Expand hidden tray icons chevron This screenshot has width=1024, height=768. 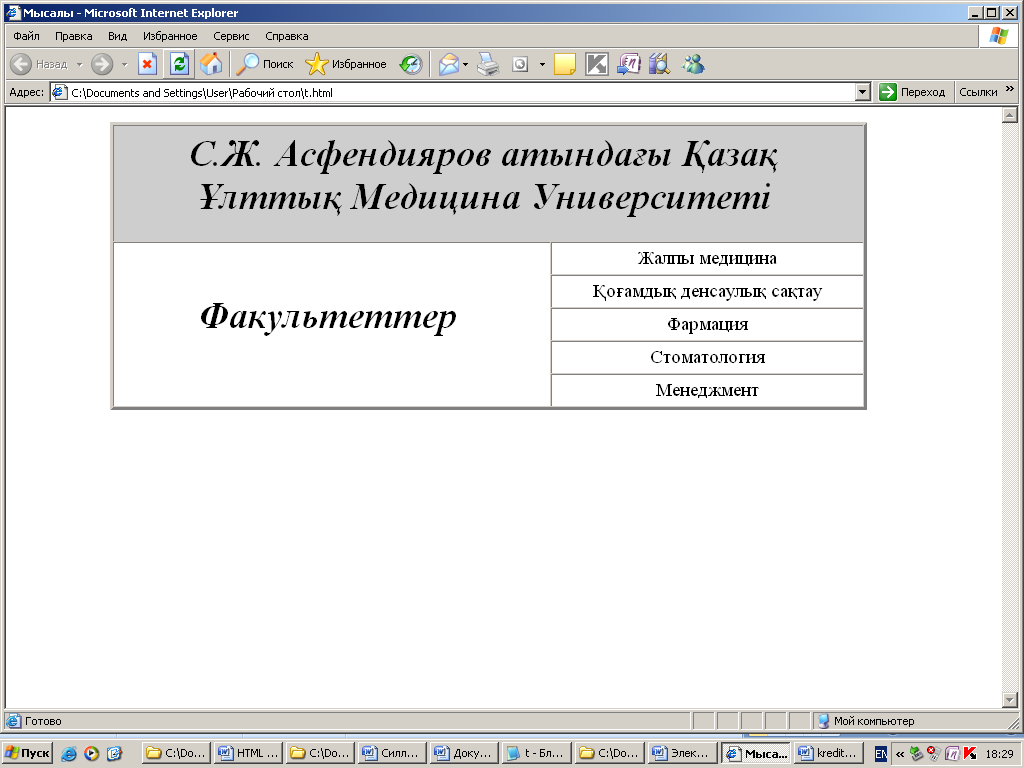(900, 754)
